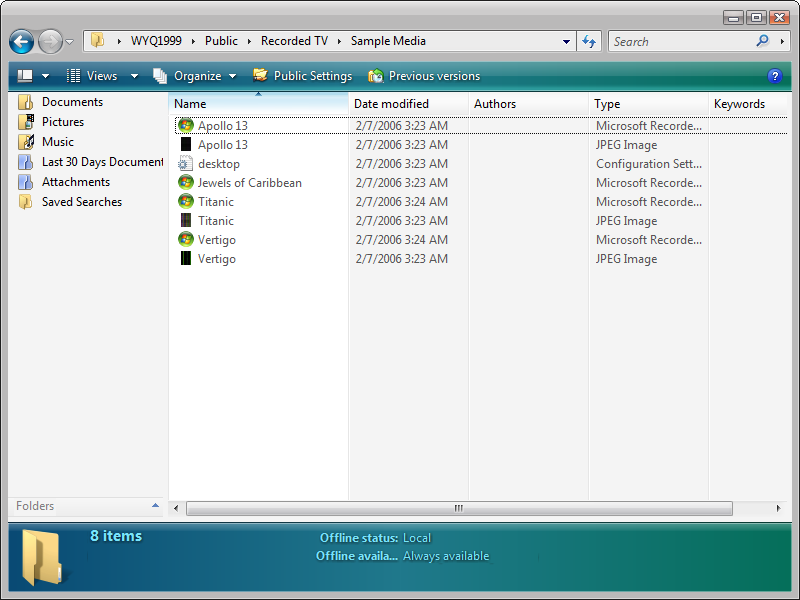Screen dimensions: 800x600
Task: Expand the Folders pane
Action: coord(155,506)
